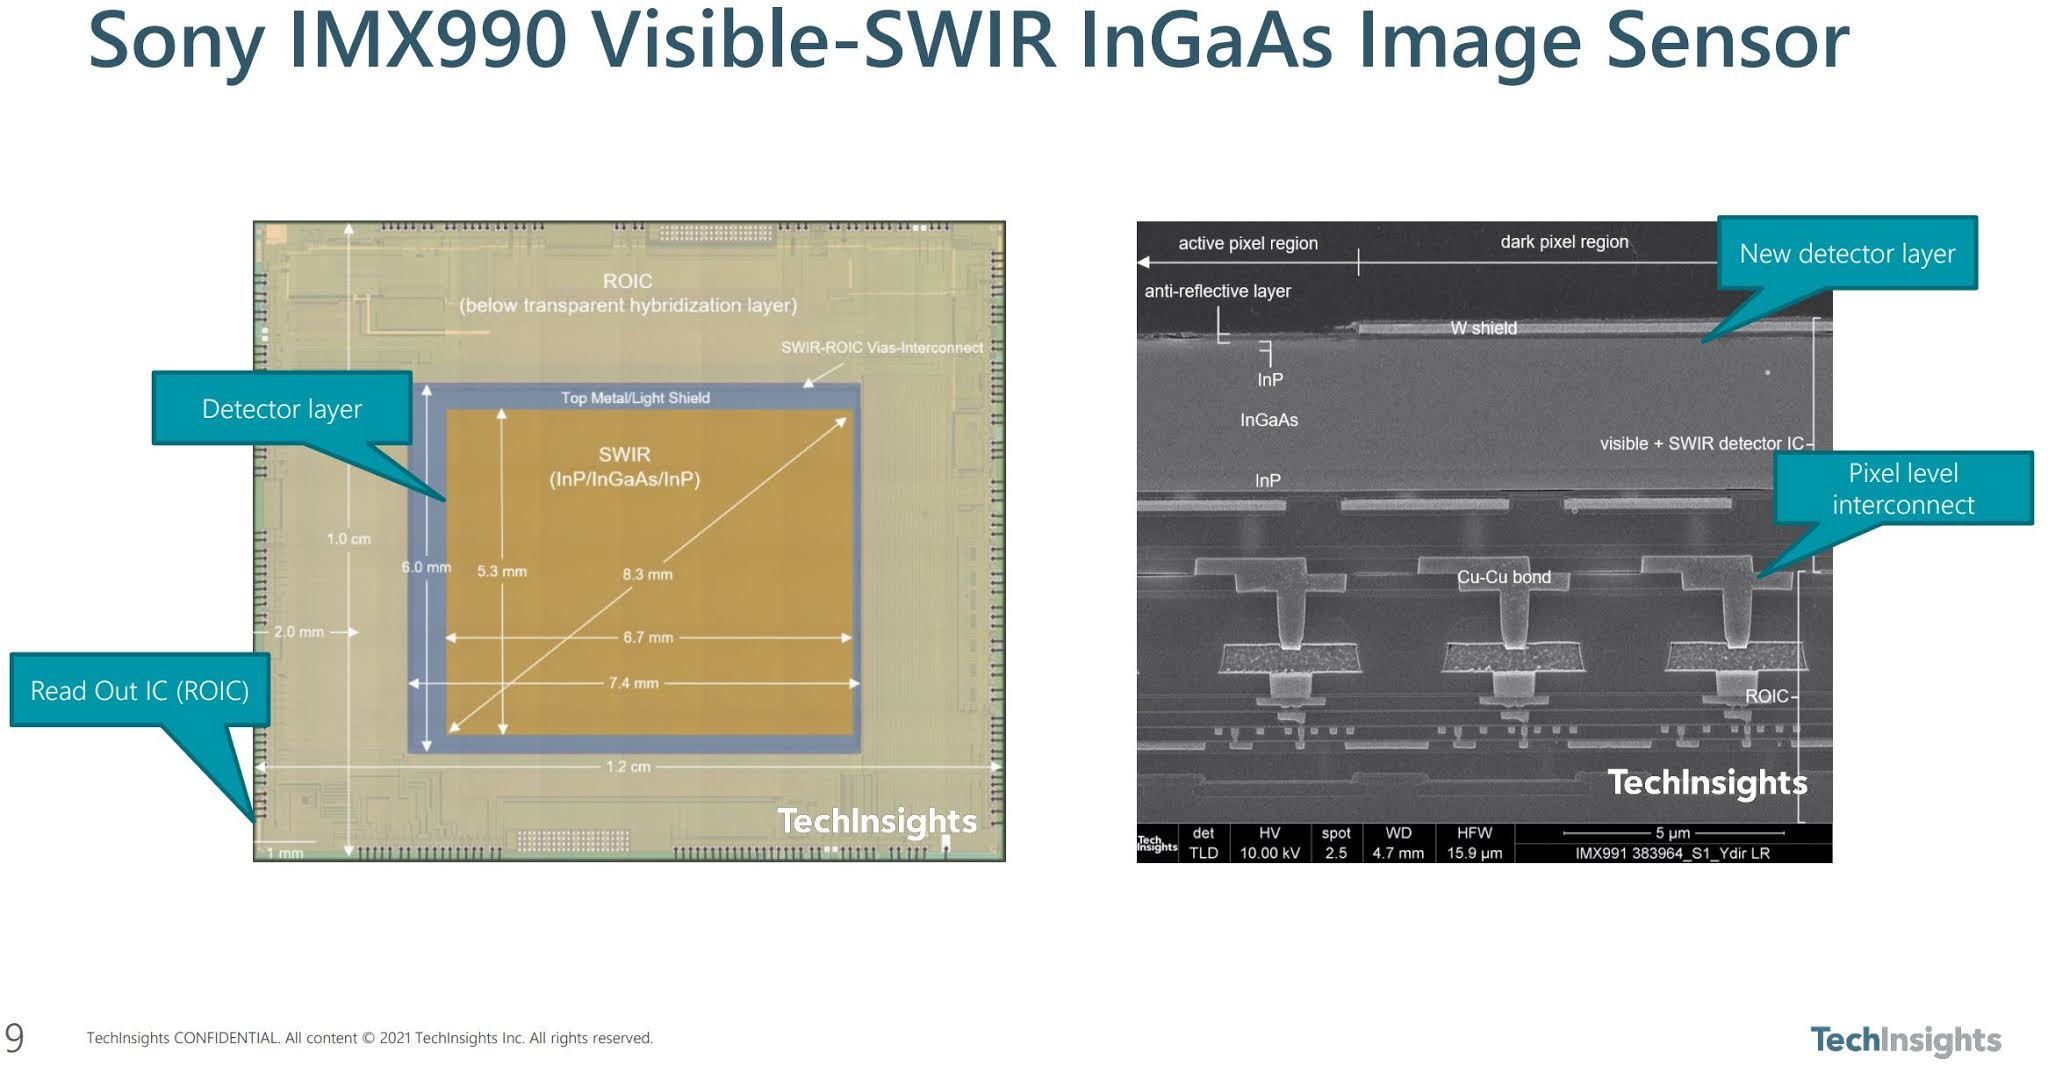Image resolution: width=2048 pixels, height=1066 pixels.
Task: Select the Read Out IC (ROIC) callout
Action: (x=139, y=690)
